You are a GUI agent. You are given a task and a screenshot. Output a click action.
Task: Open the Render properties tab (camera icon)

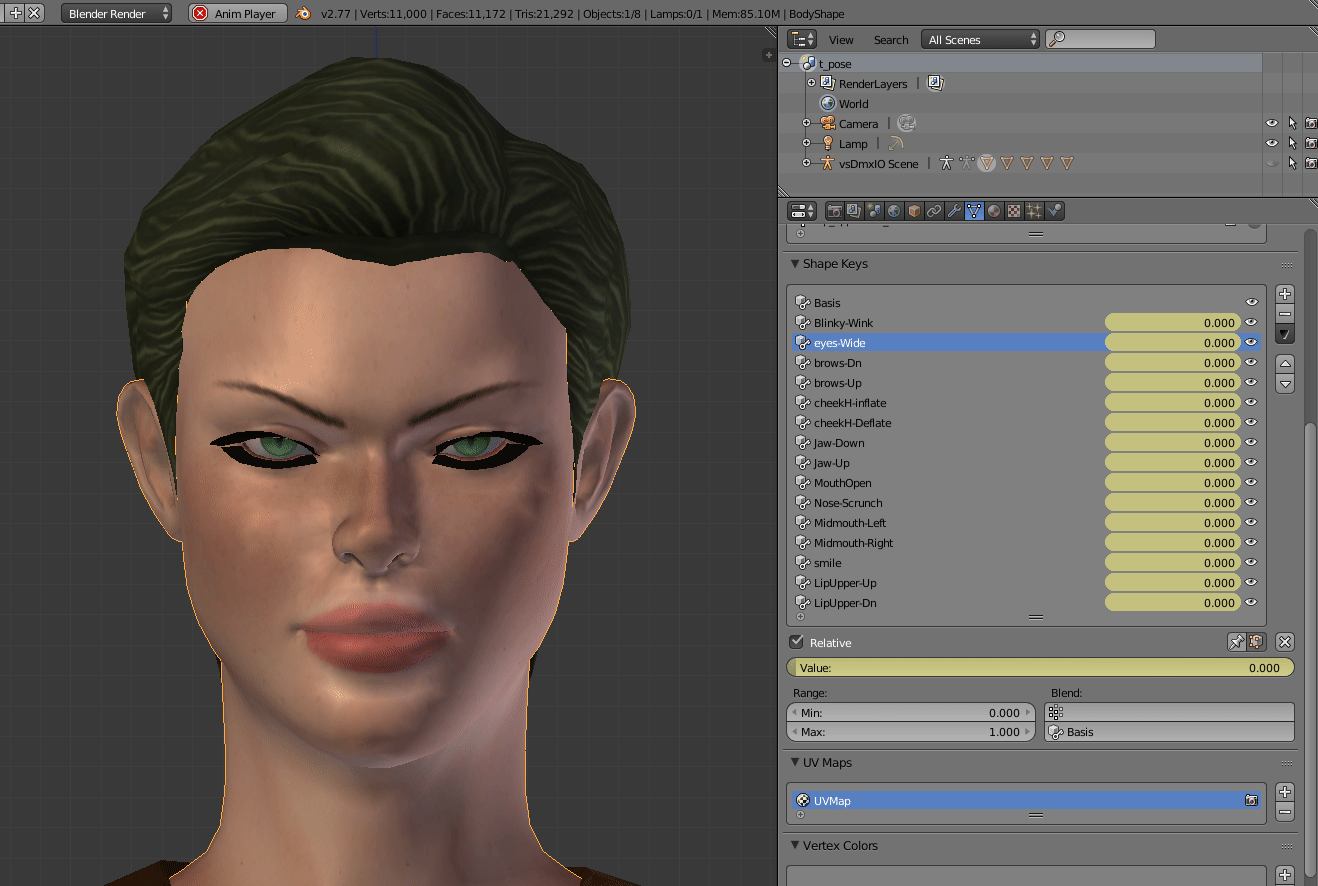(x=834, y=211)
